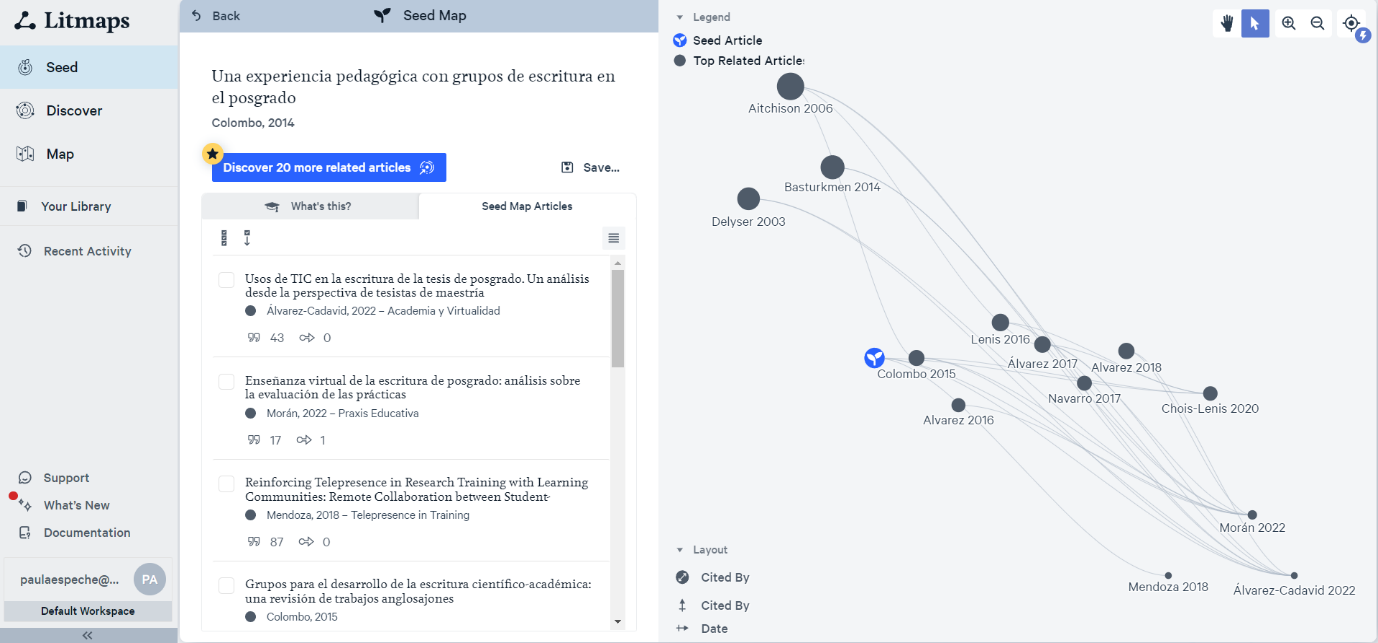The image size is (1378, 643).
Task: Open Discover in the sidebar
Action: tap(74, 111)
